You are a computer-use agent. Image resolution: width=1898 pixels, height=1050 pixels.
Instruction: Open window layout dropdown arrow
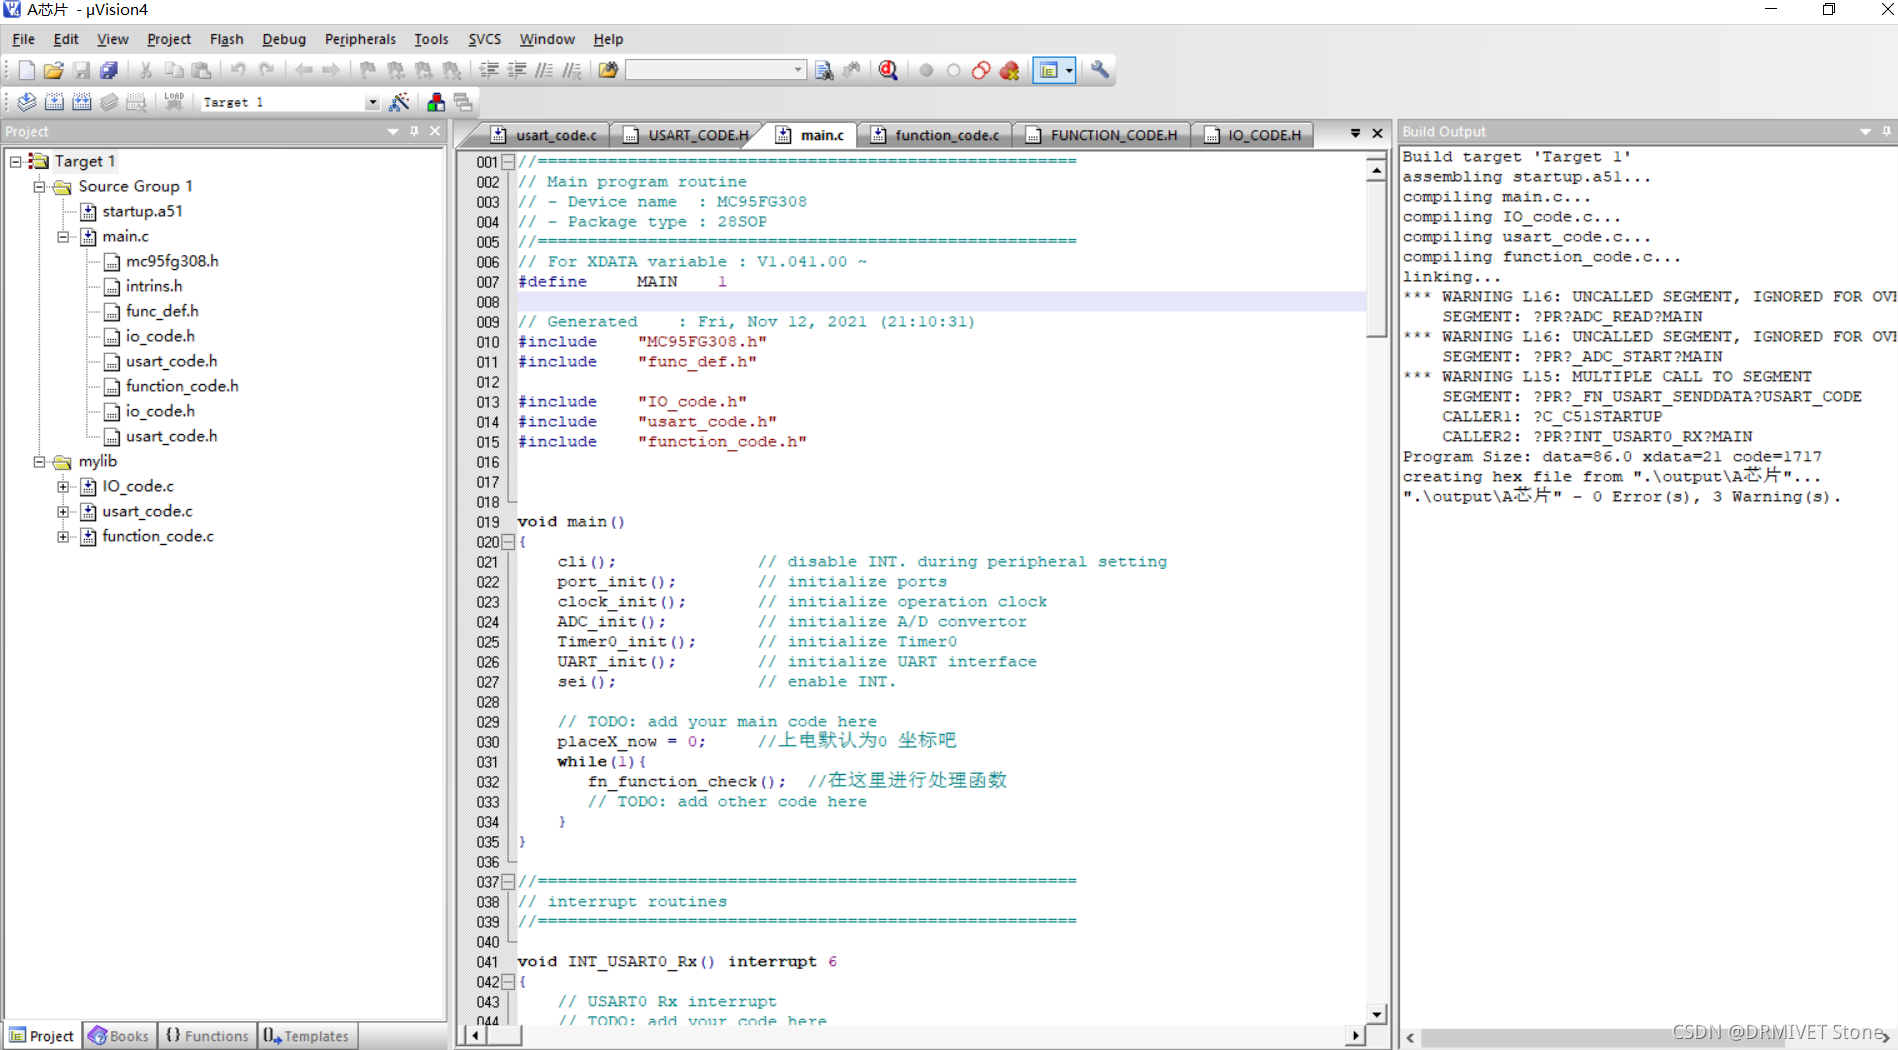pyautogui.click(x=1069, y=70)
